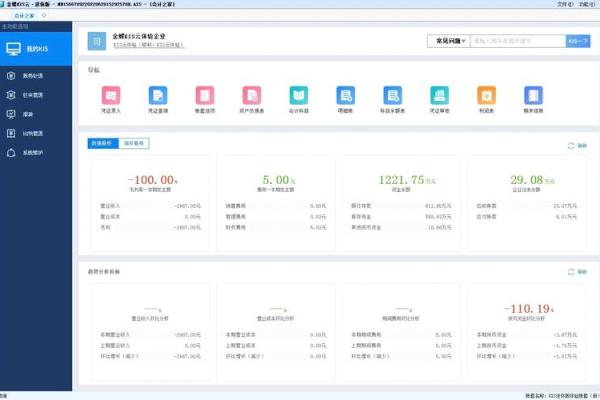Click the application logo in title bar

pos(2,4)
